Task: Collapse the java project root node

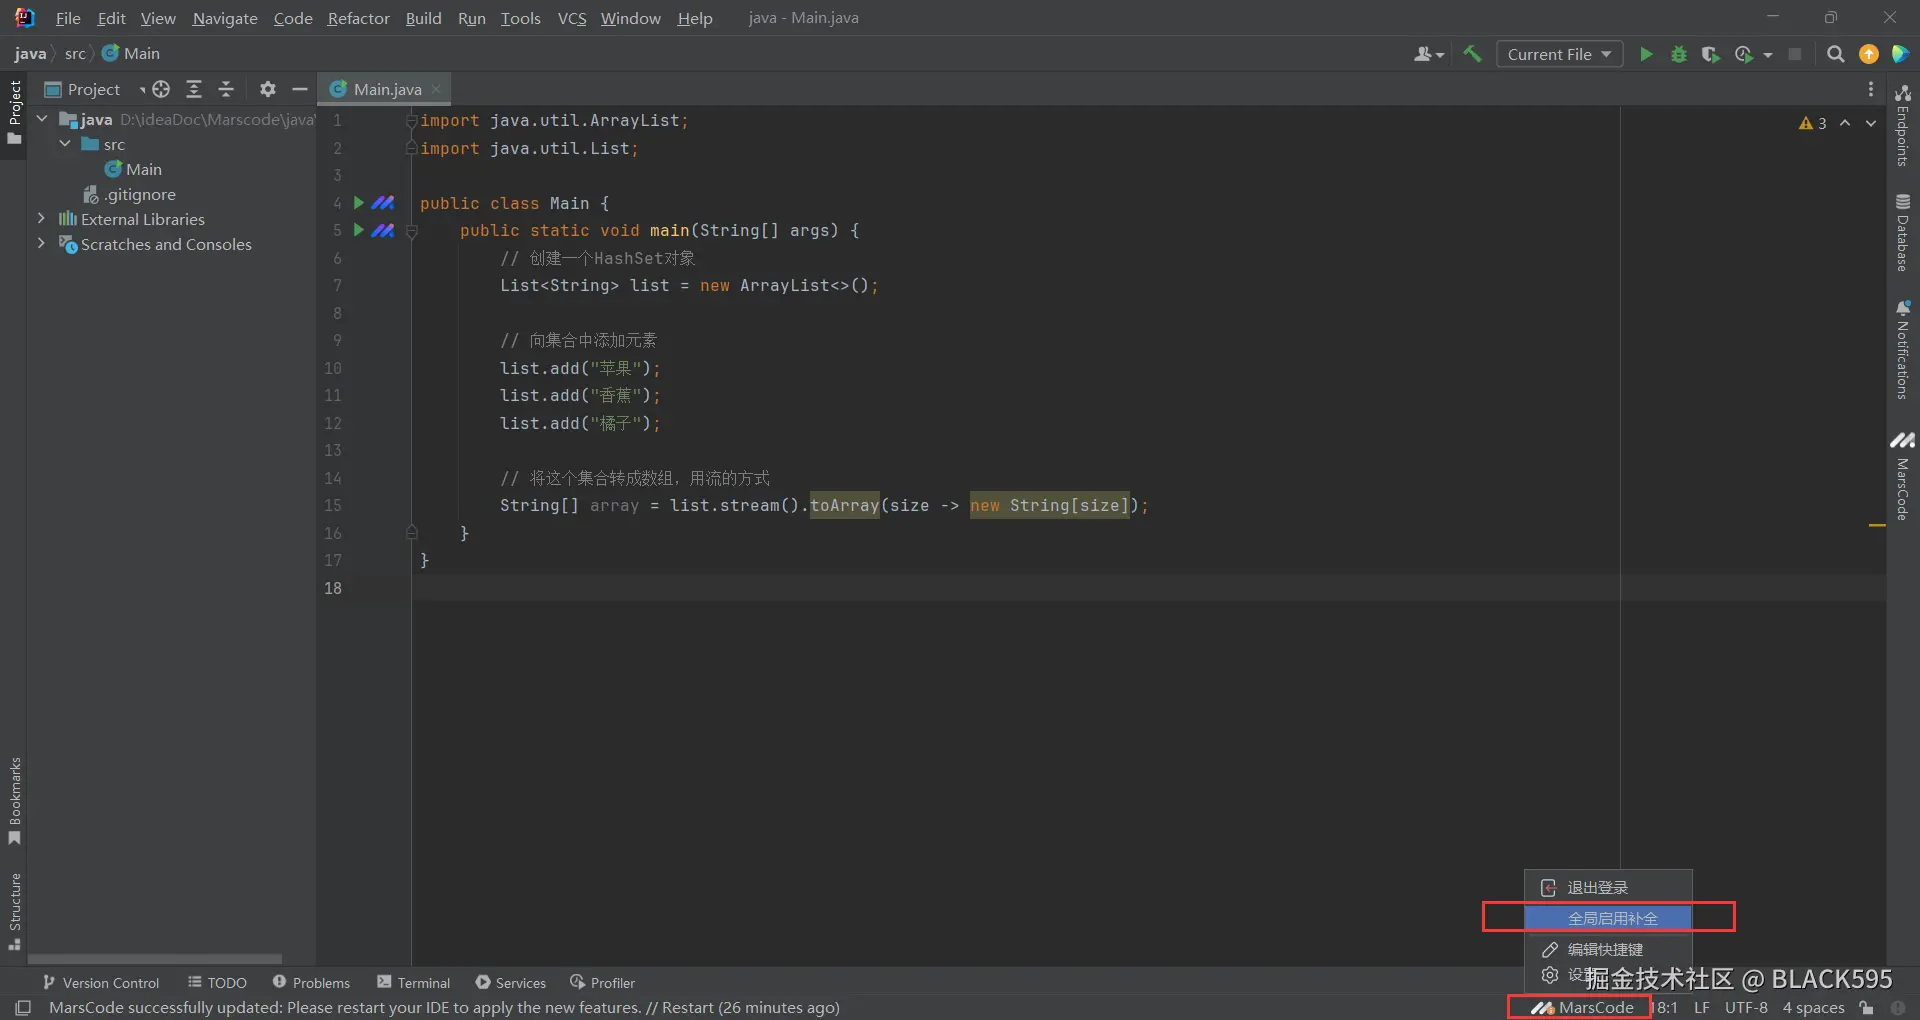Action: [x=42, y=119]
